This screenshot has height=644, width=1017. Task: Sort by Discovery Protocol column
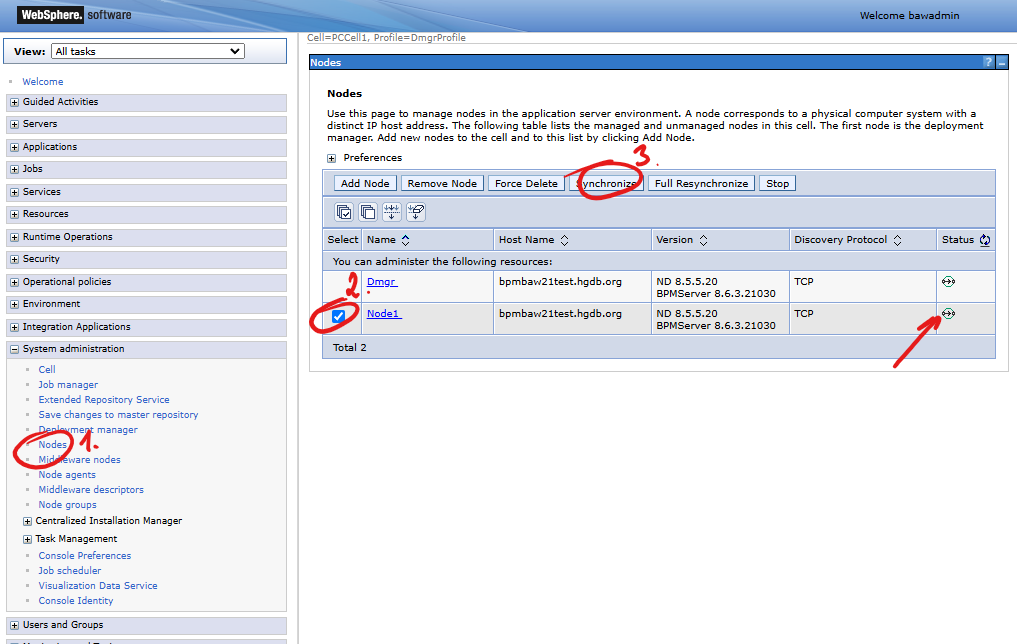click(x=897, y=240)
